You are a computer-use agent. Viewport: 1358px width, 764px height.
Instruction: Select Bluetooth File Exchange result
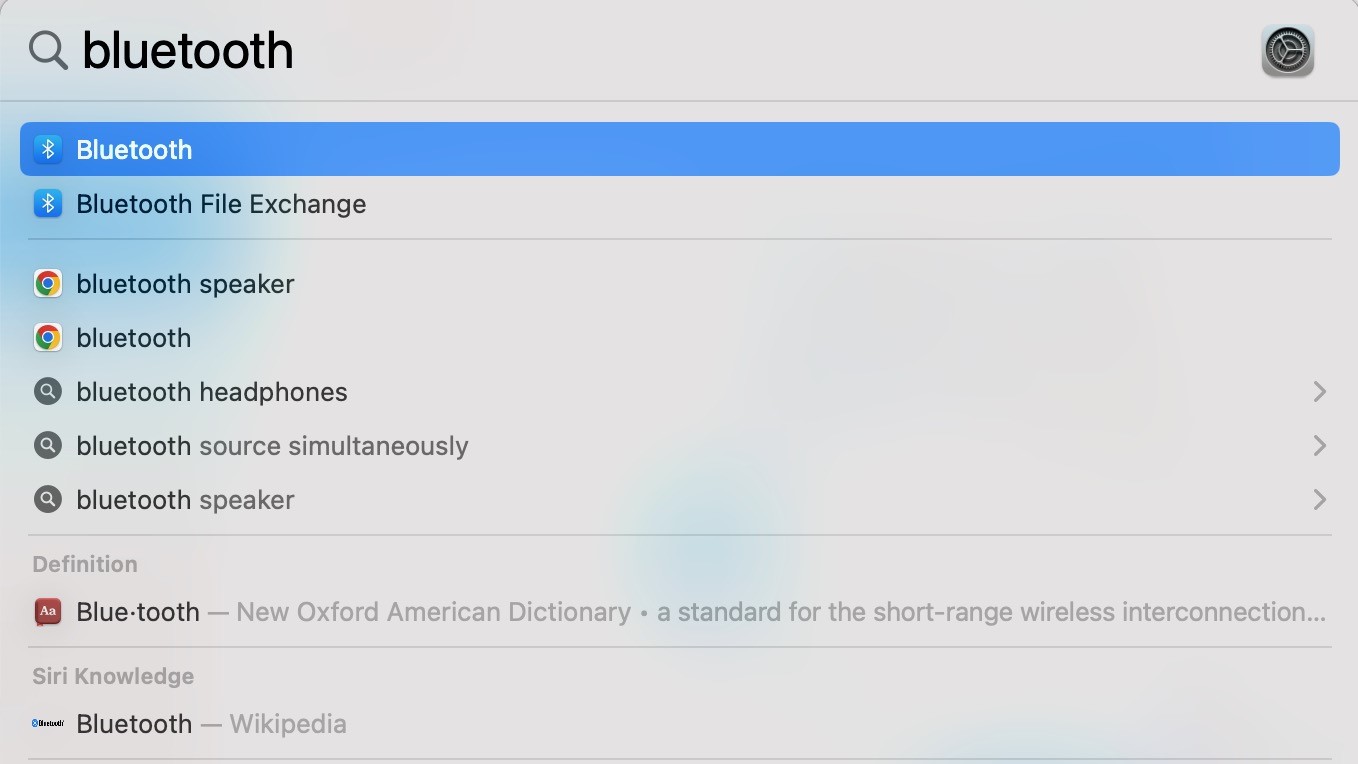point(680,203)
